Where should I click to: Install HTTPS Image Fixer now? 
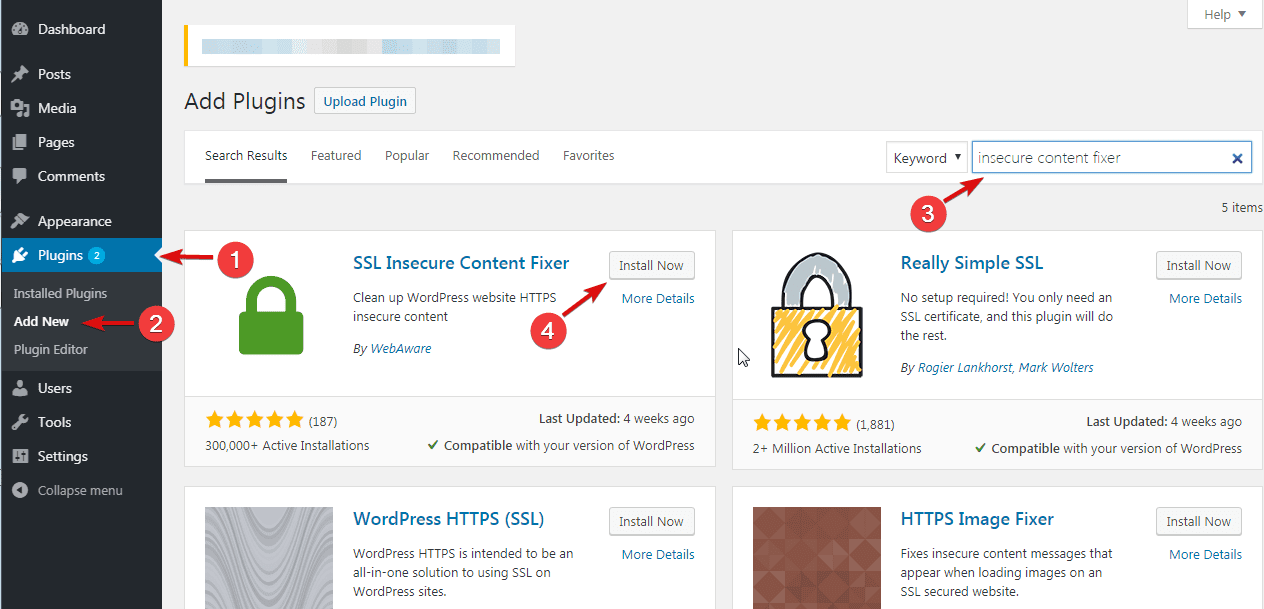coord(1199,521)
